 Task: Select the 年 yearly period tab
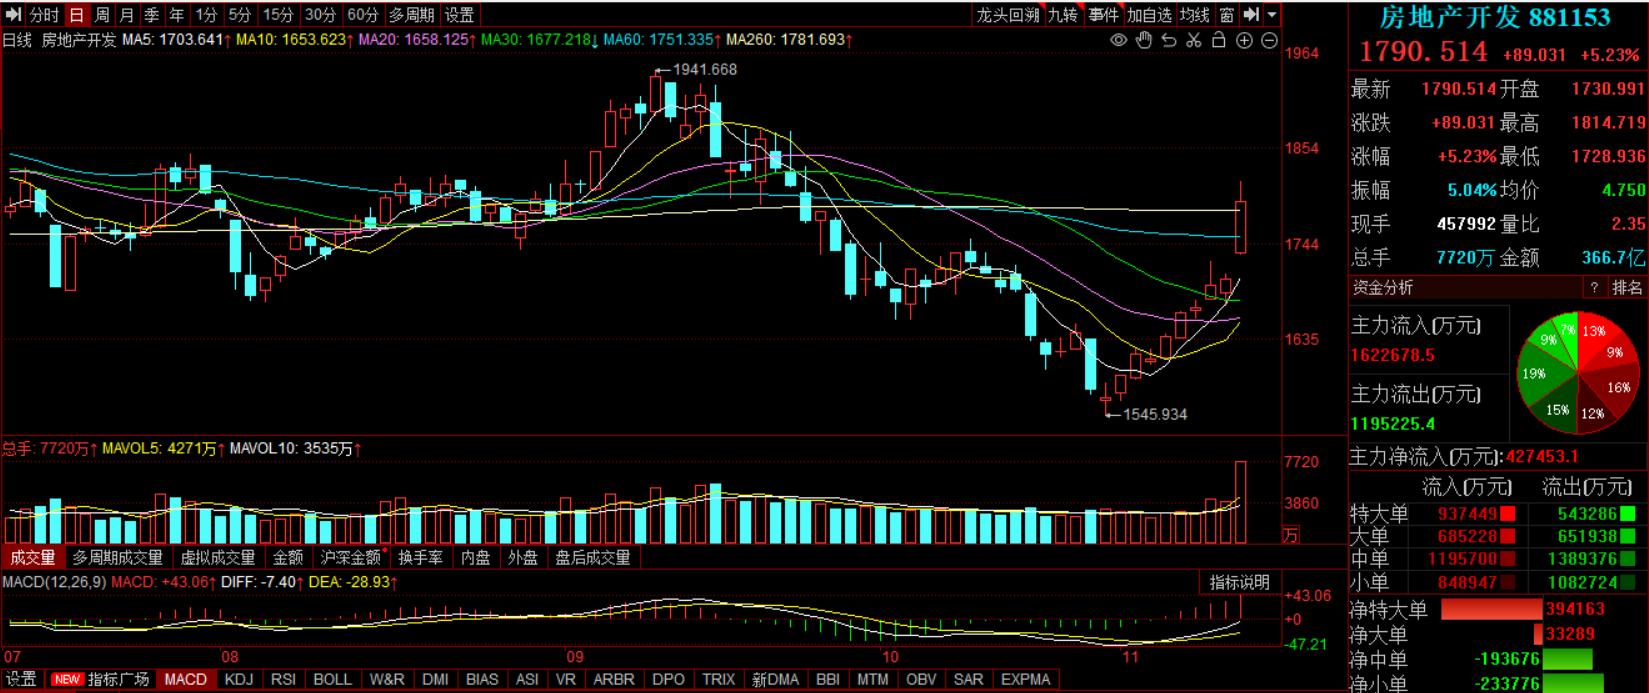tap(177, 15)
